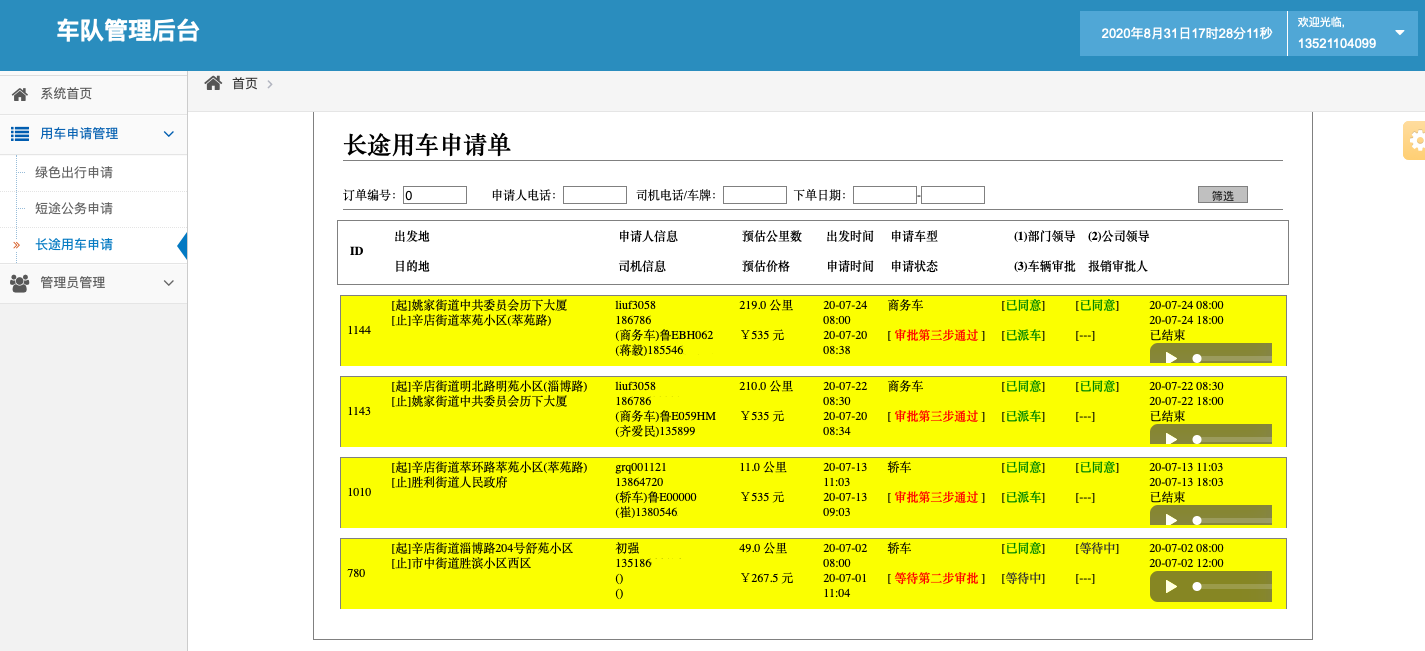Open the orange settings gear panel
This screenshot has width=1425, height=651.
[1414, 141]
